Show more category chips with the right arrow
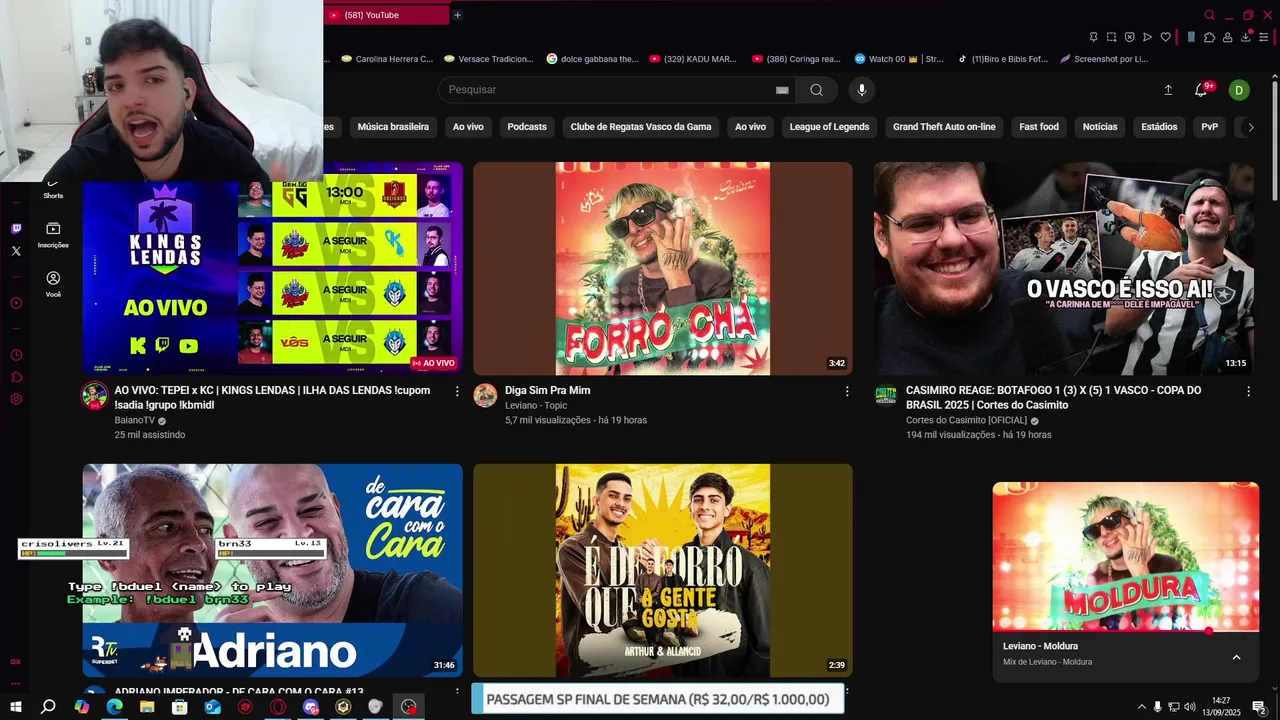This screenshot has height=720, width=1280. (x=1250, y=127)
